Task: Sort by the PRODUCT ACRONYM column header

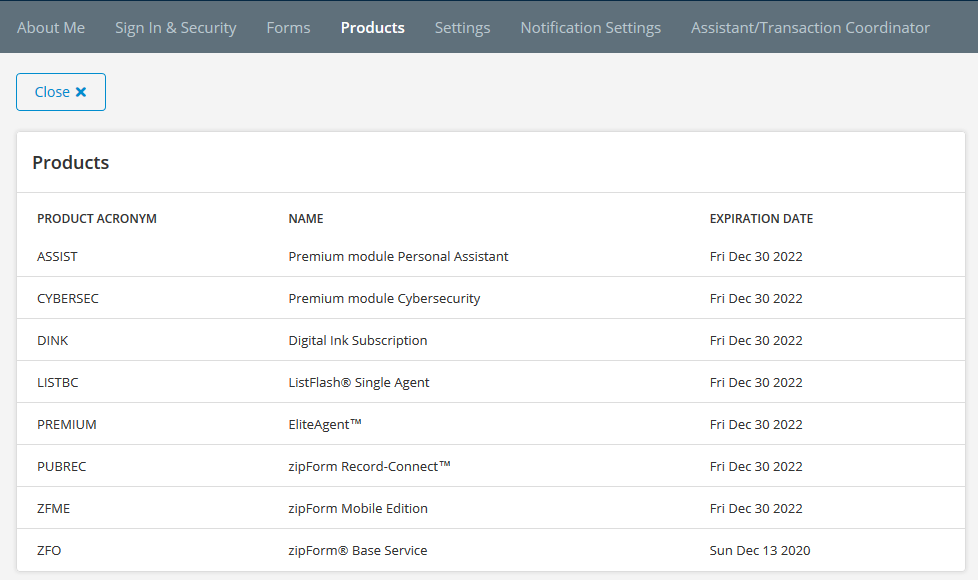Action: pyautogui.click(x=96, y=218)
